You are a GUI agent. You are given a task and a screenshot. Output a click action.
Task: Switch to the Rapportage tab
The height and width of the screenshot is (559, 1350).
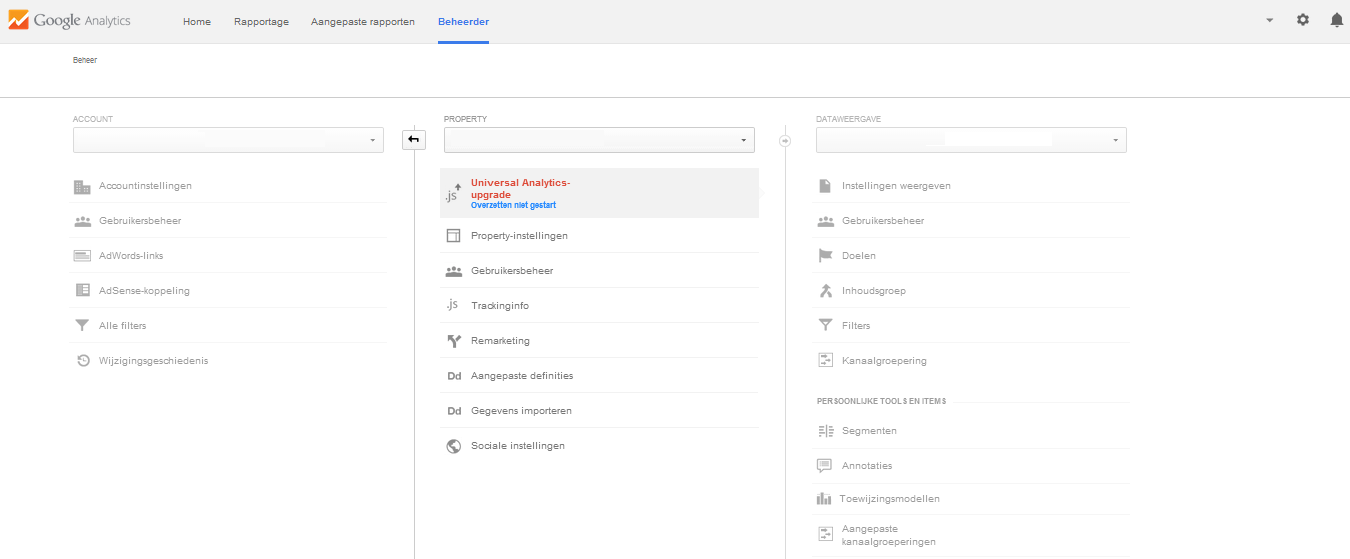pyautogui.click(x=261, y=22)
